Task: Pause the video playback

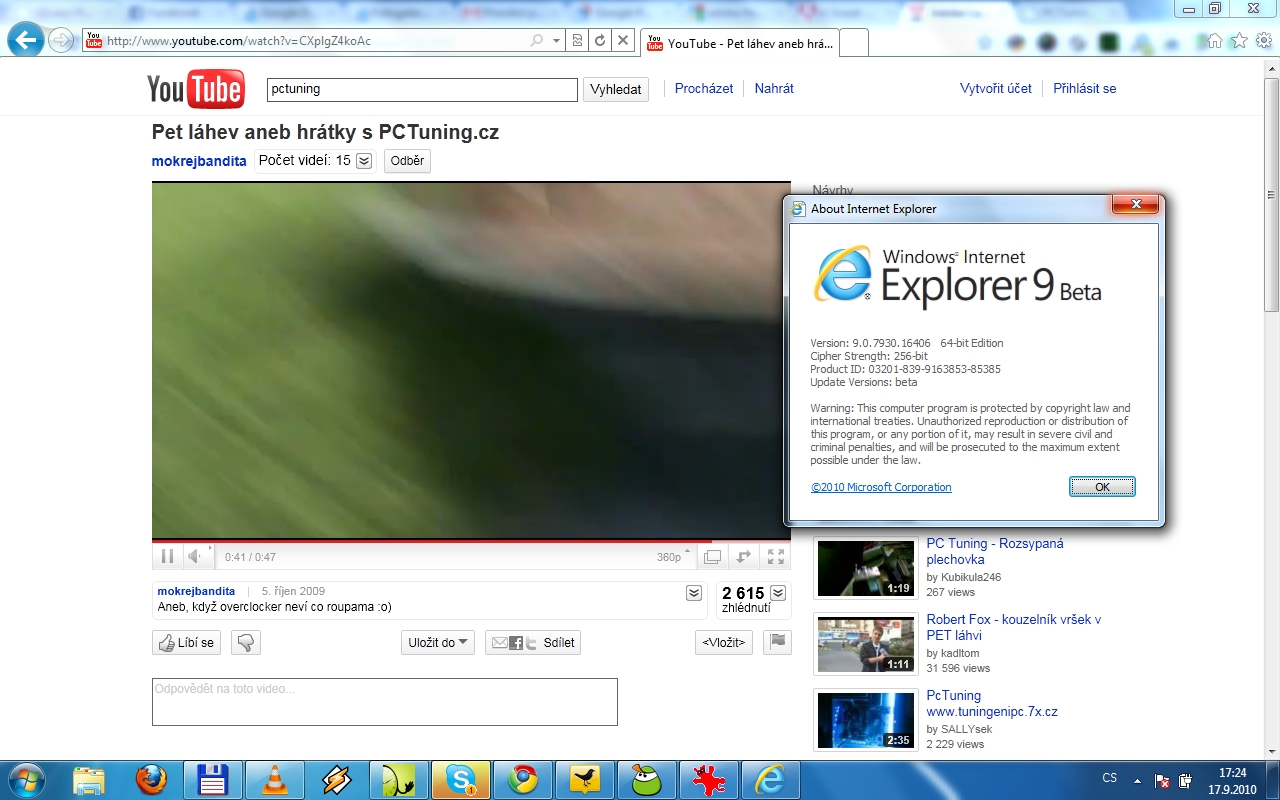Action: pyautogui.click(x=167, y=556)
